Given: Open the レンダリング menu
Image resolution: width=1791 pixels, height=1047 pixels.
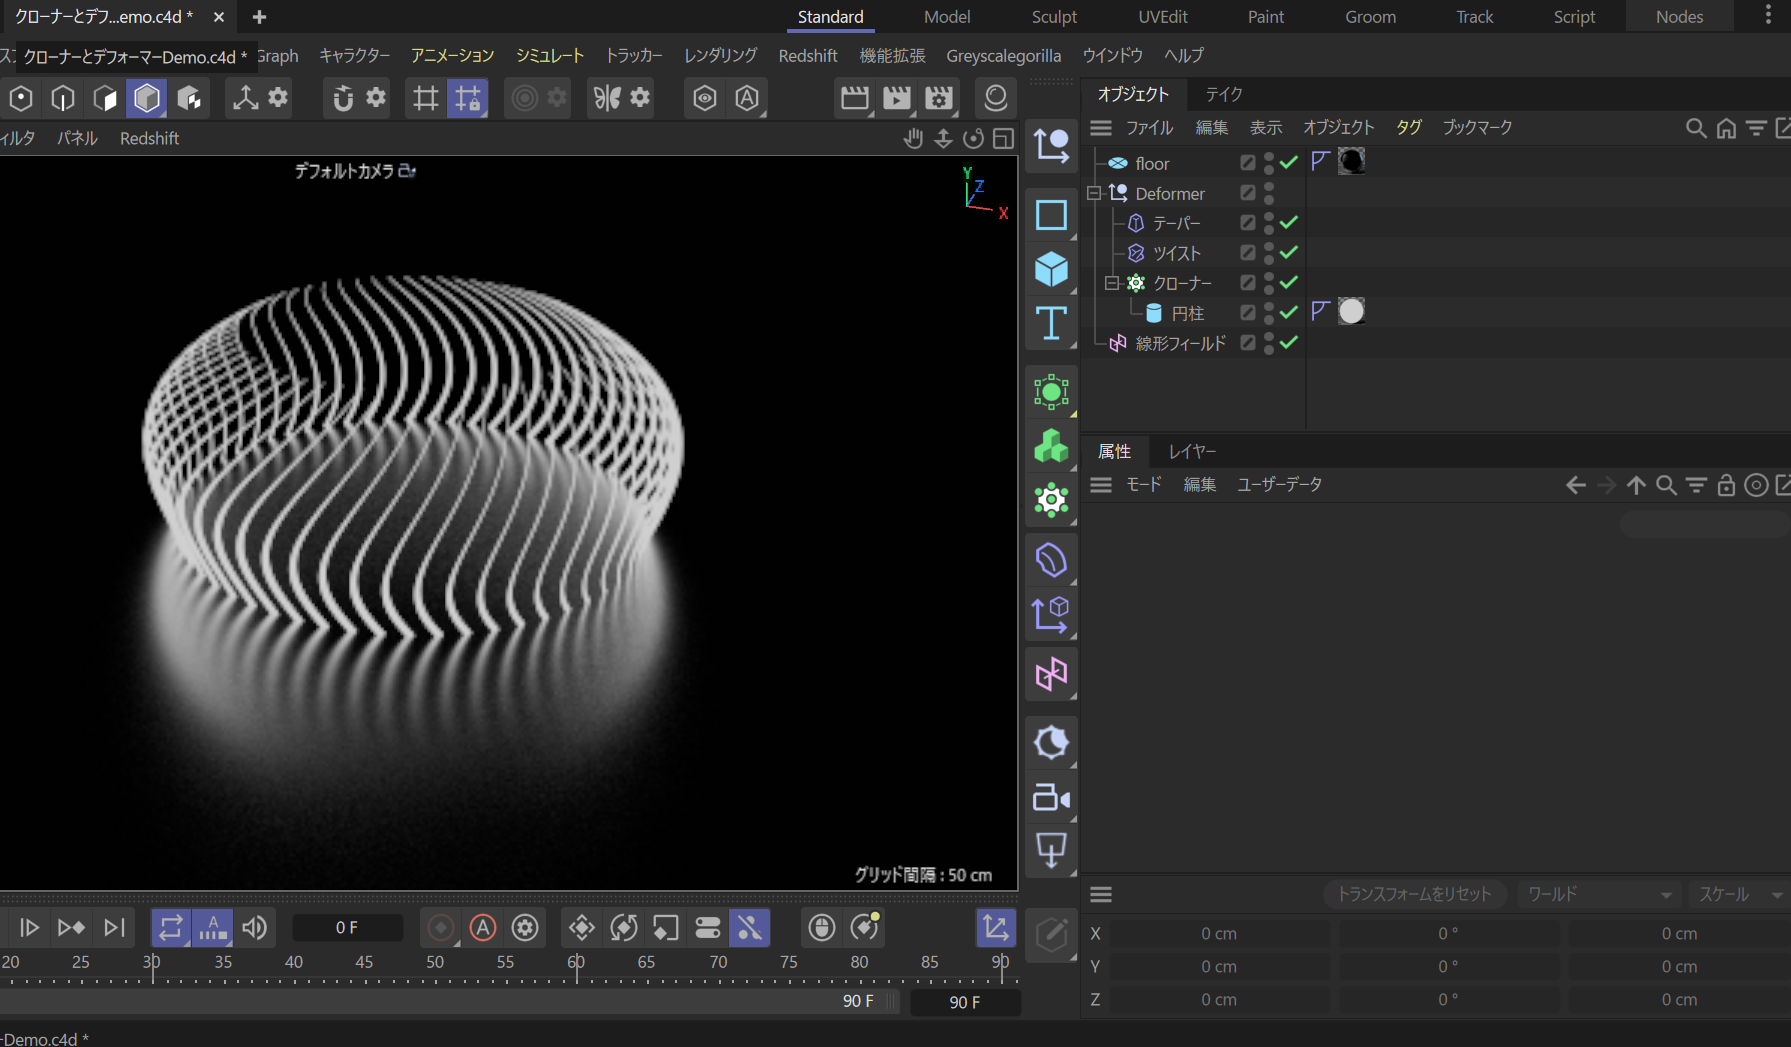Looking at the screenshot, I should pyautogui.click(x=719, y=55).
